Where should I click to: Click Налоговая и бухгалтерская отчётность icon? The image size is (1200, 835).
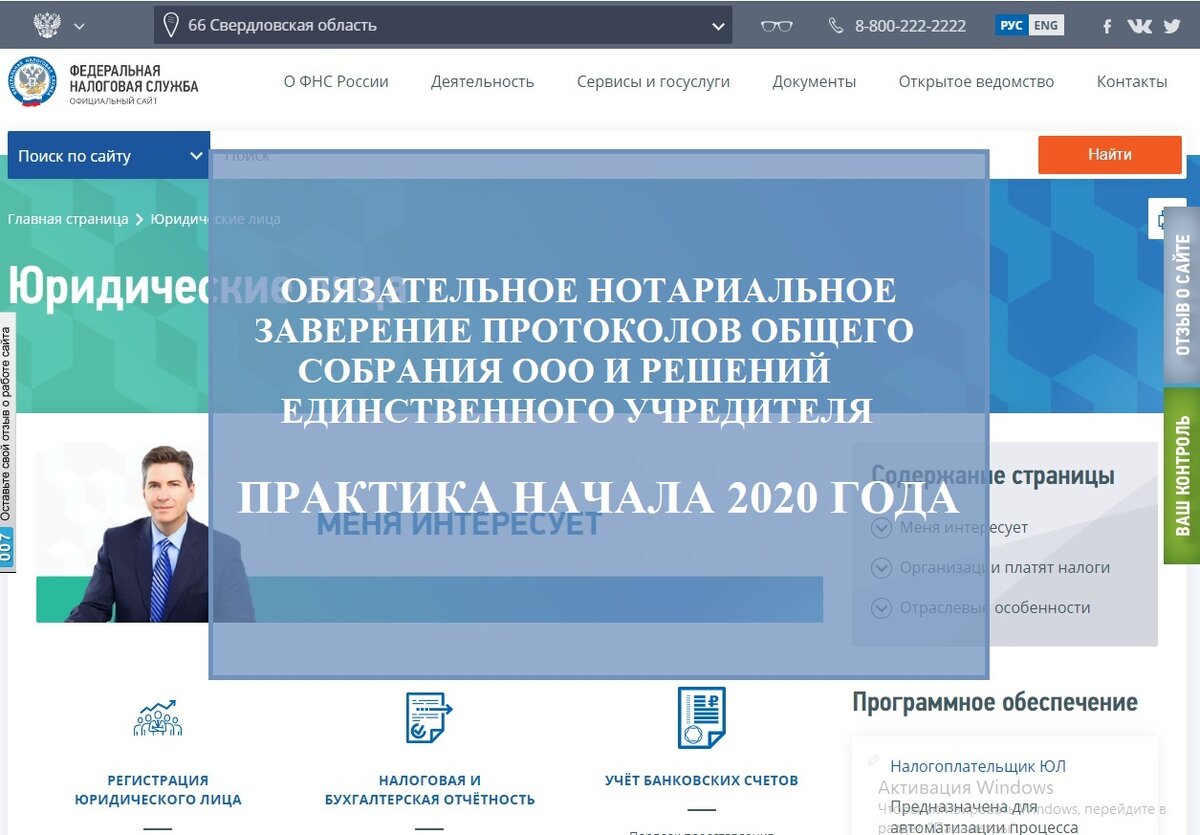pos(429,717)
